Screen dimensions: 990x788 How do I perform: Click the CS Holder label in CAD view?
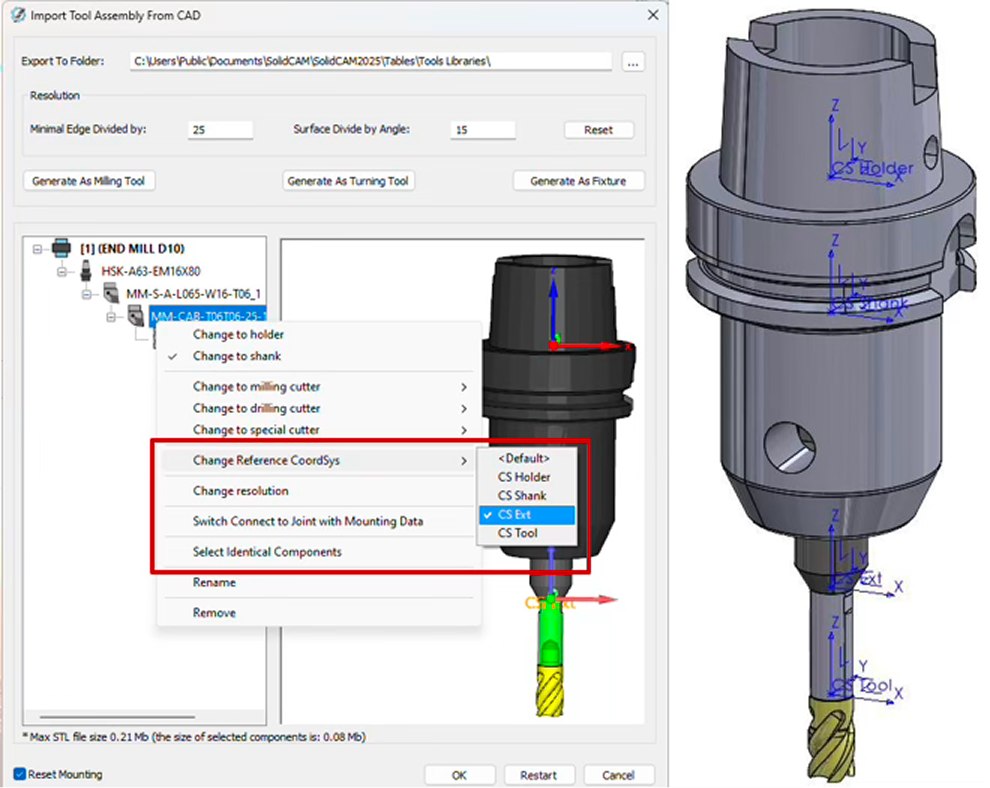tap(872, 169)
